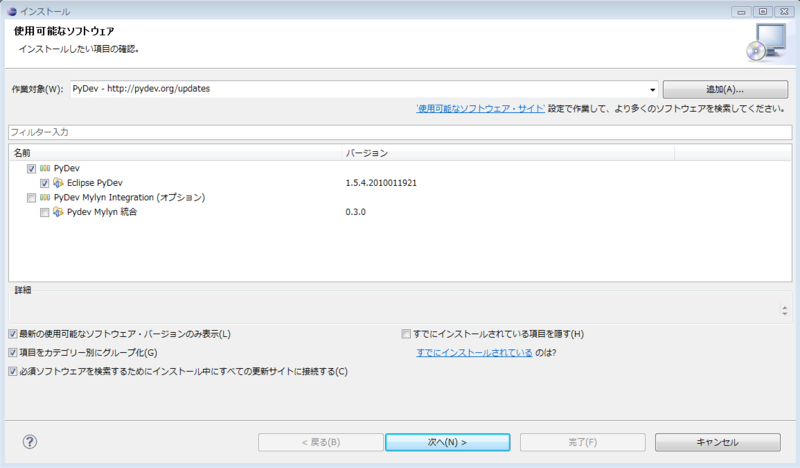Screen dimensions: 800x468
Task: Click the Pydev Mylyn 統合 feature icon
Action: point(58,212)
